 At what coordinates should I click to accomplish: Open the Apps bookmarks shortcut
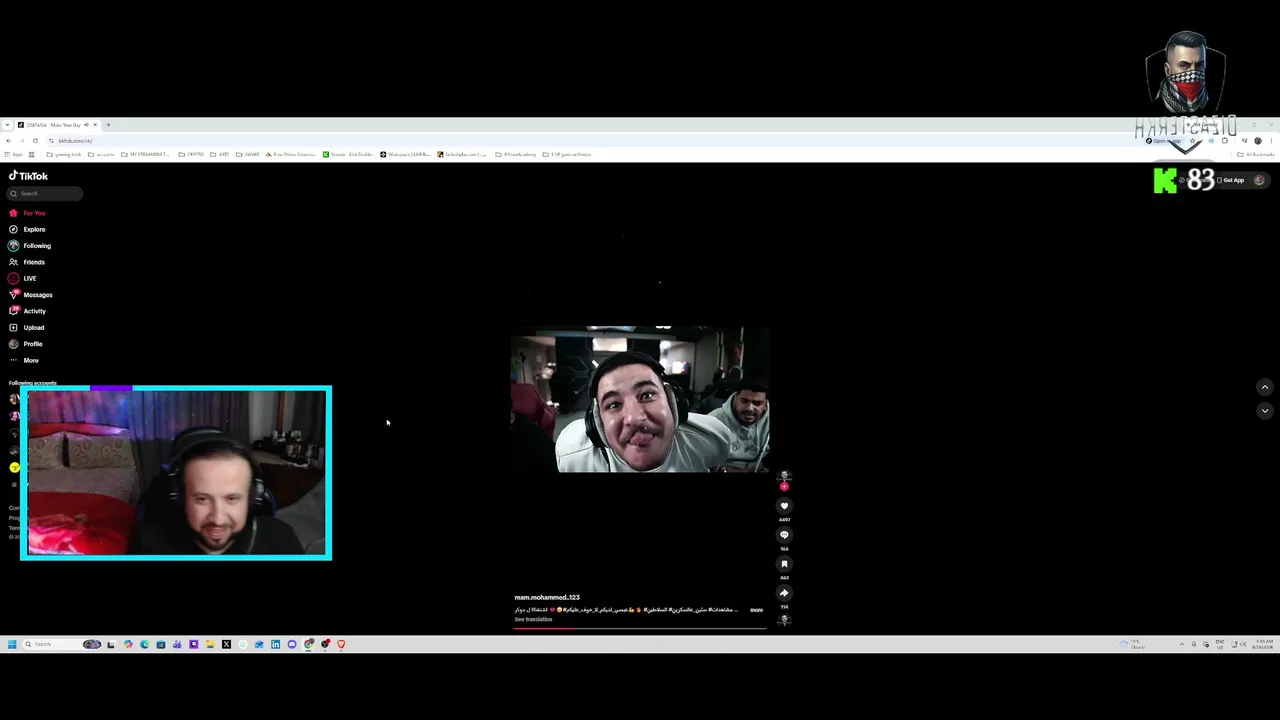point(15,155)
